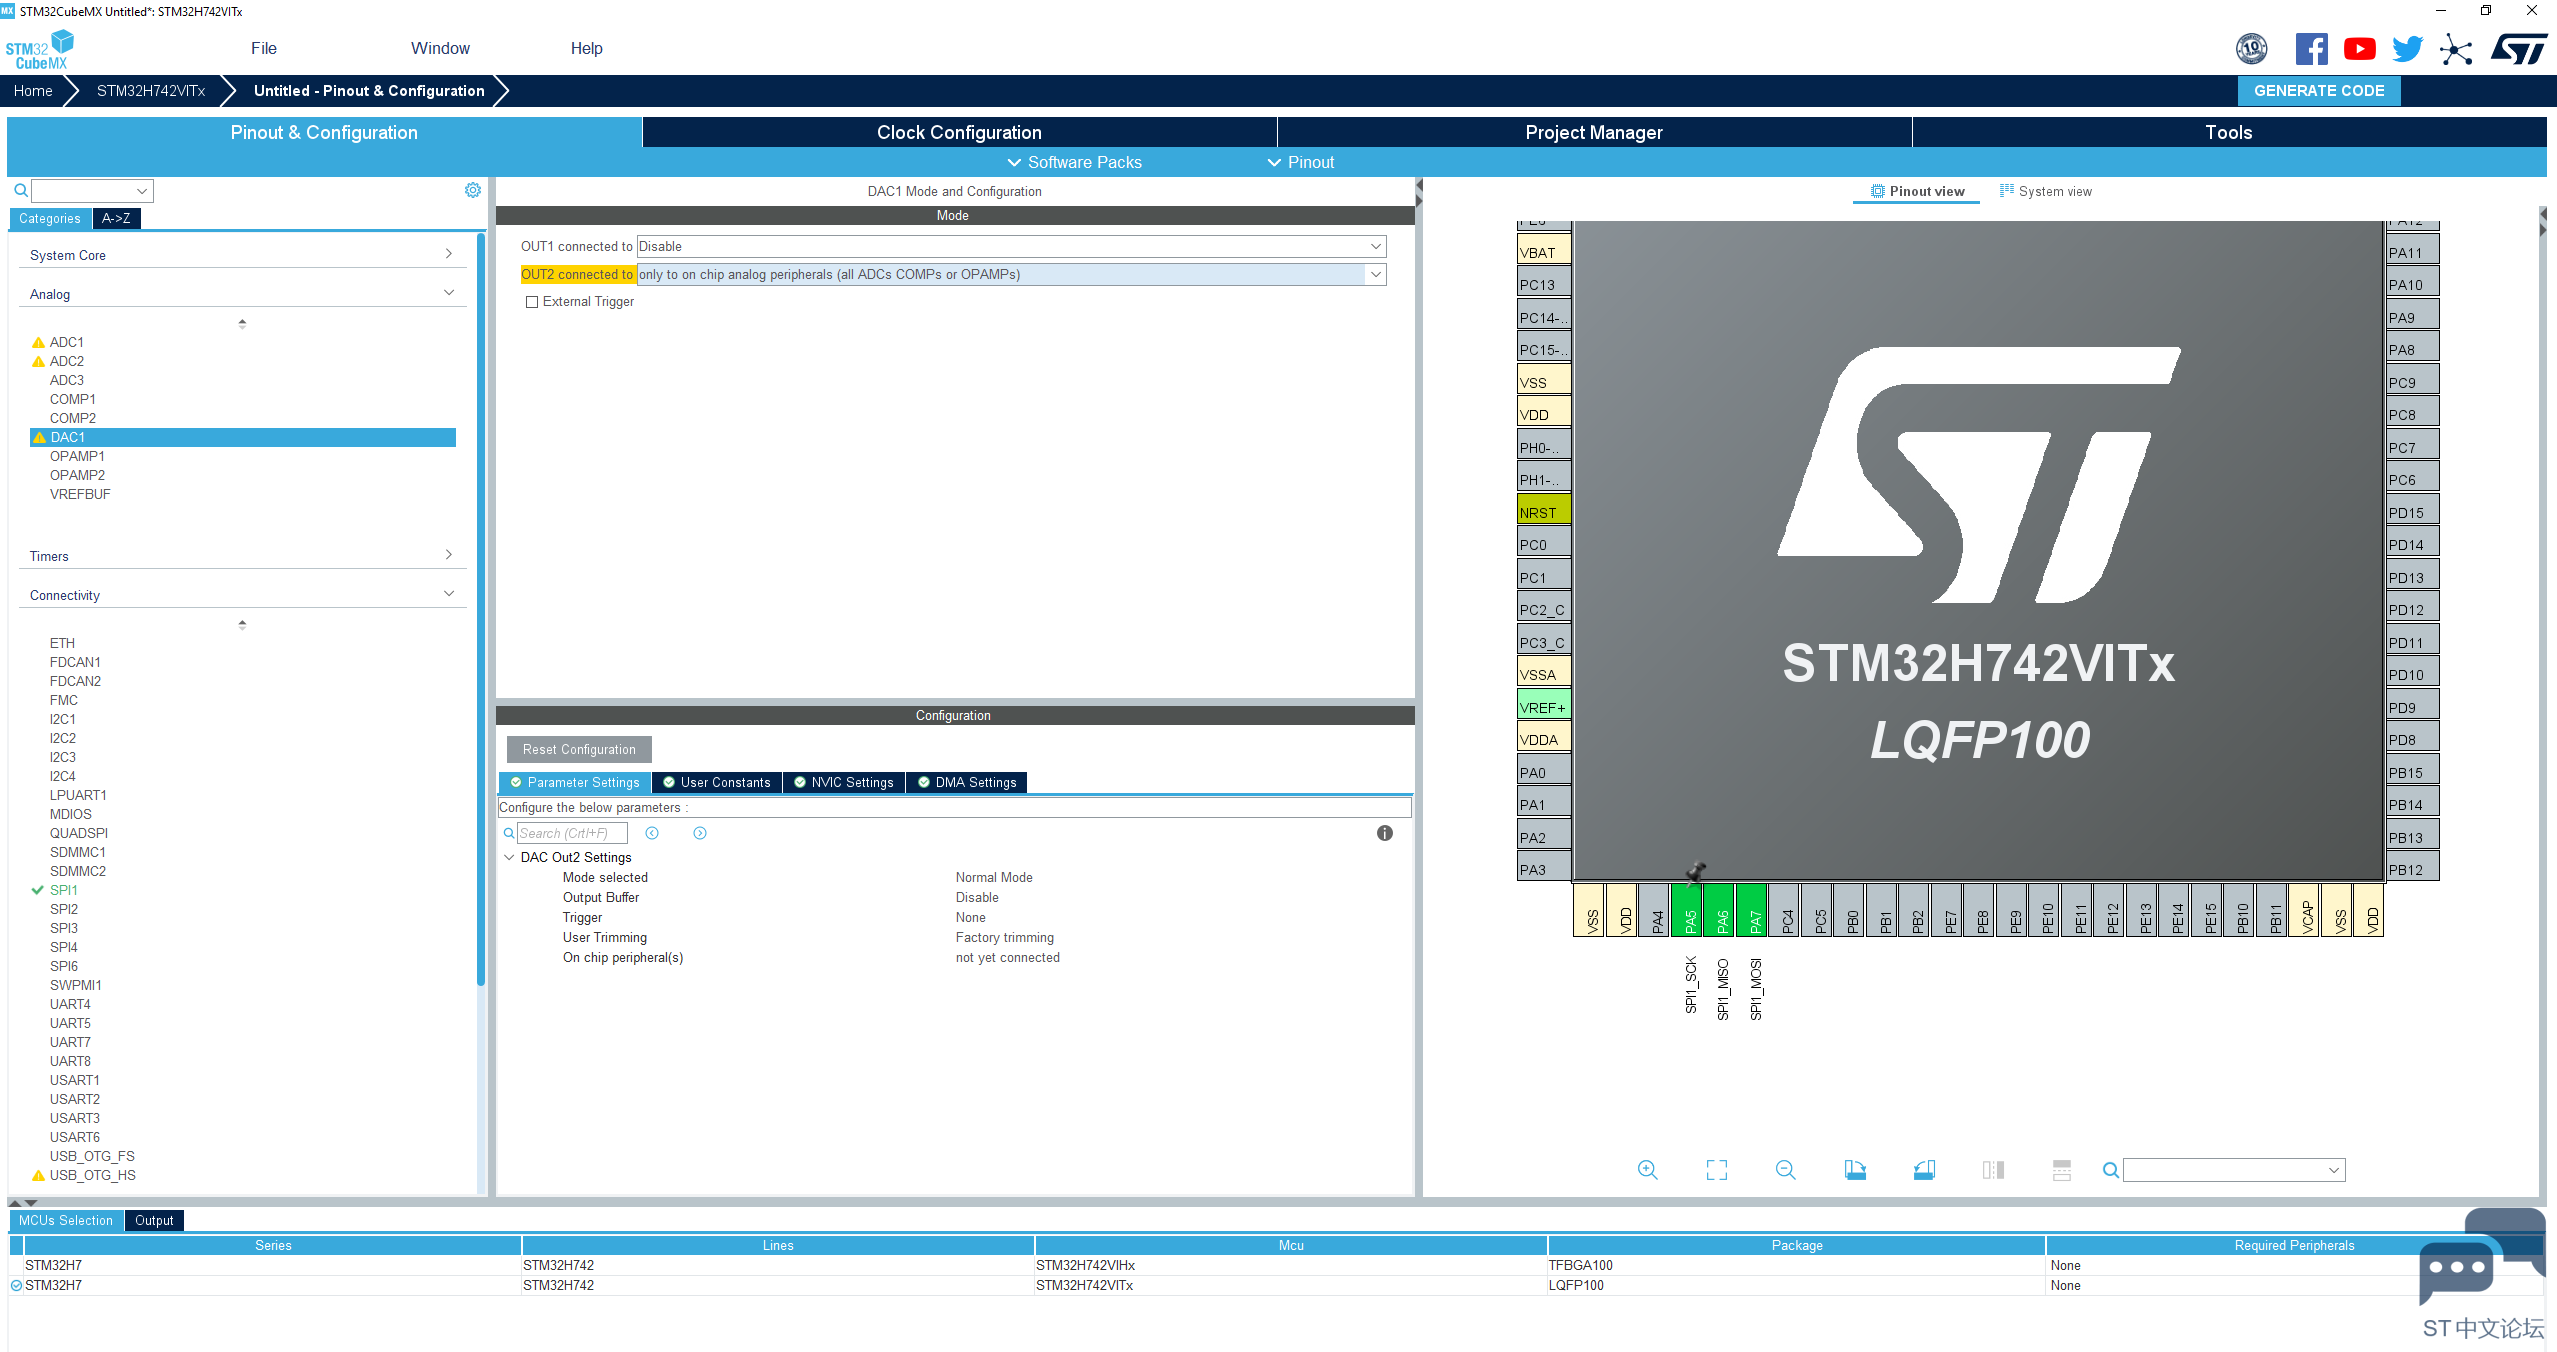2557x1352 pixels.
Task: Fit the chip view to the window
Action: click(x=1716, y=1169)
